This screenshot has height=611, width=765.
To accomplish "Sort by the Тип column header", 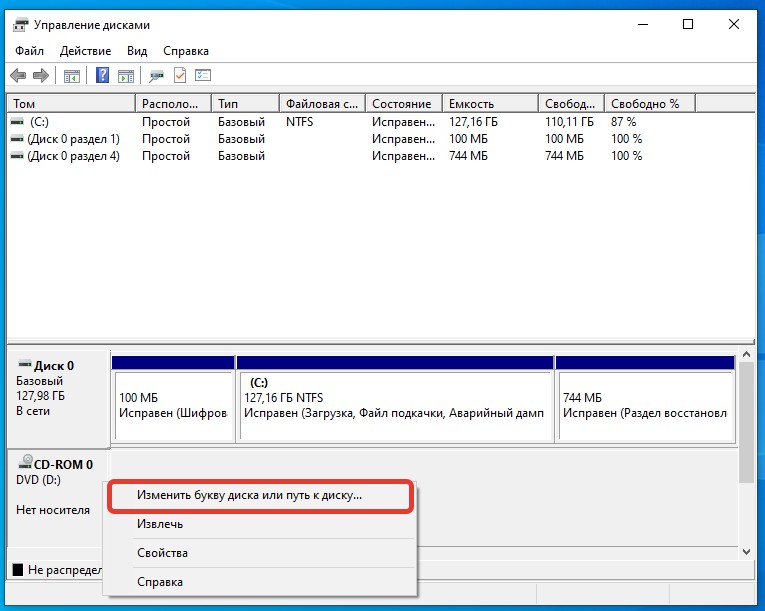I will 245,104.
